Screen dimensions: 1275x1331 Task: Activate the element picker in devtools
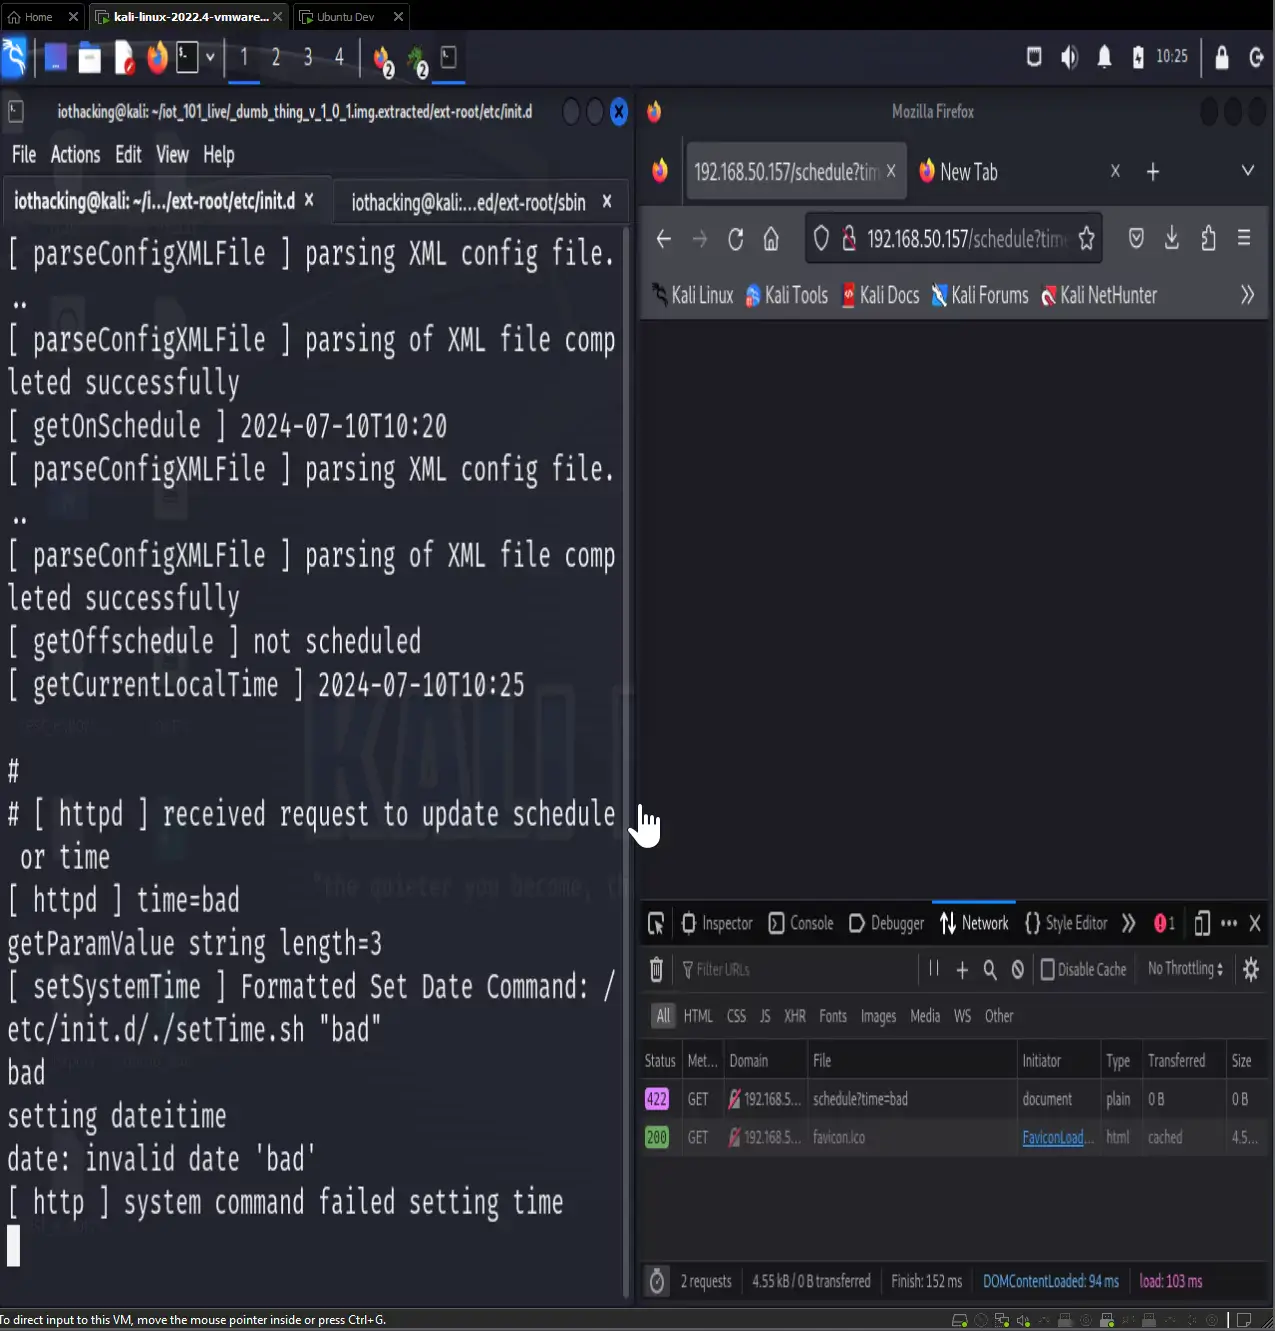pyautogui.click(x=656, y=923)
